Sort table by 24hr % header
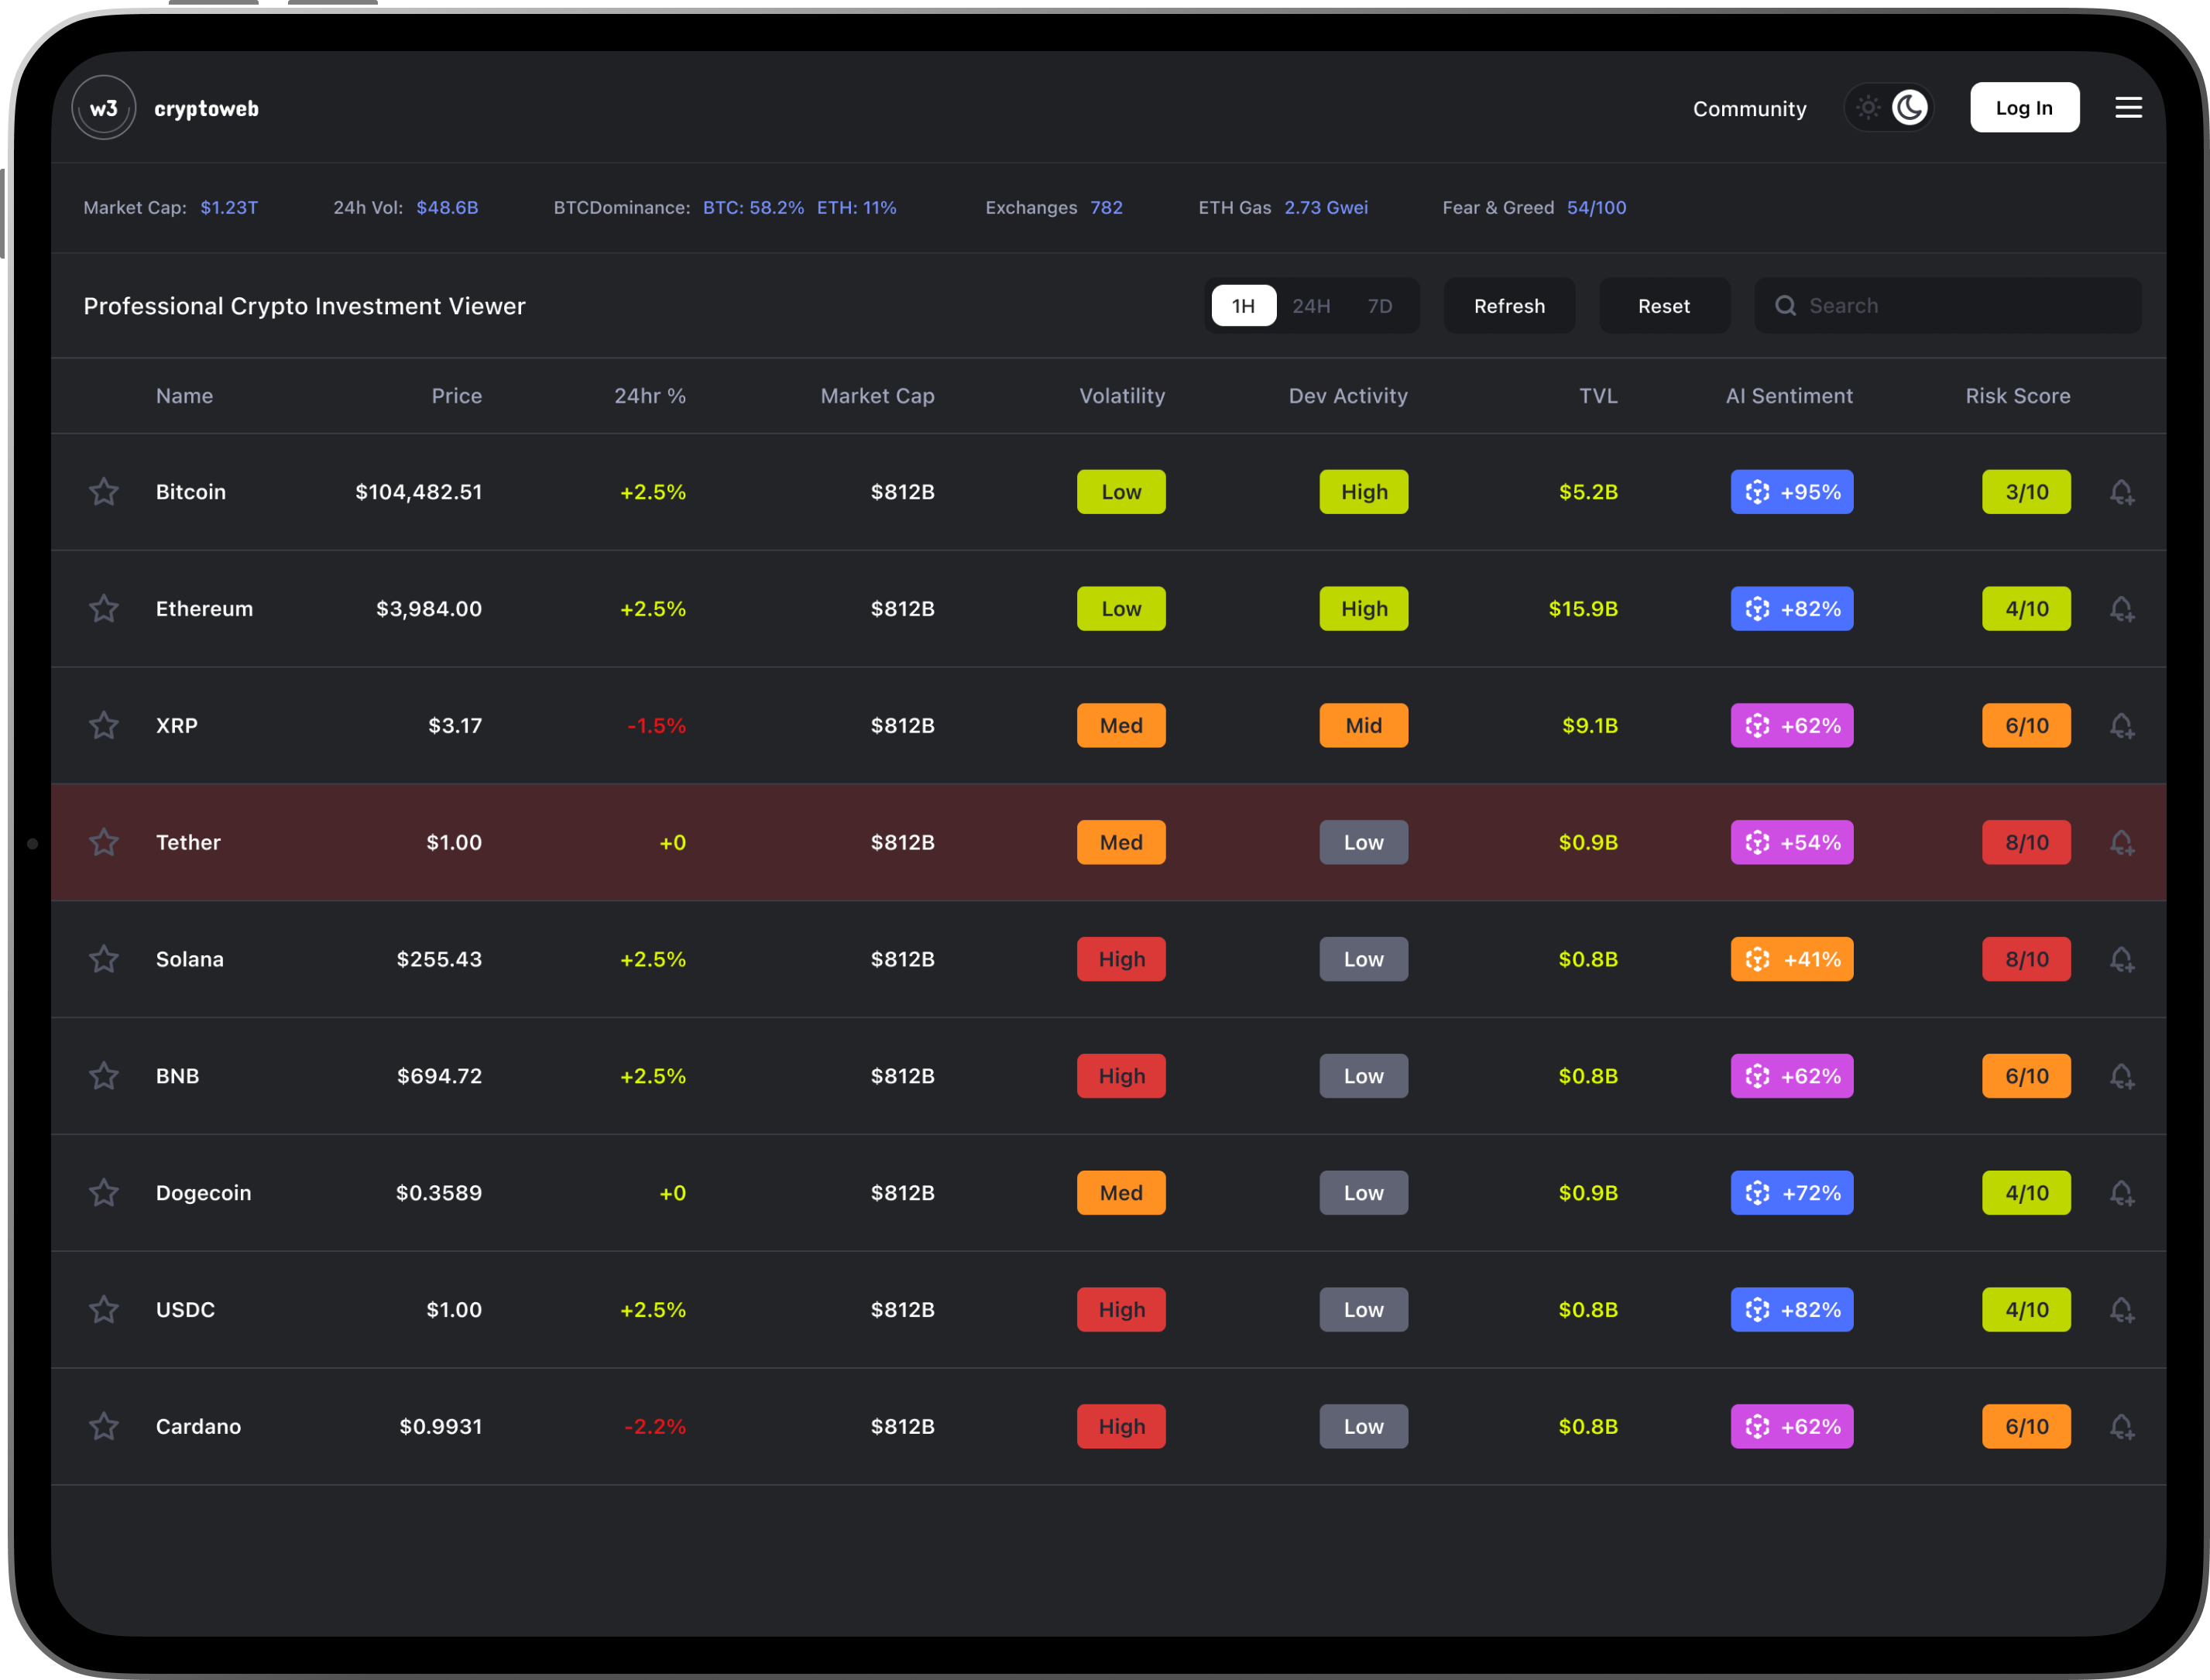Screen dimensions: 2210x1680 point(649,396)
